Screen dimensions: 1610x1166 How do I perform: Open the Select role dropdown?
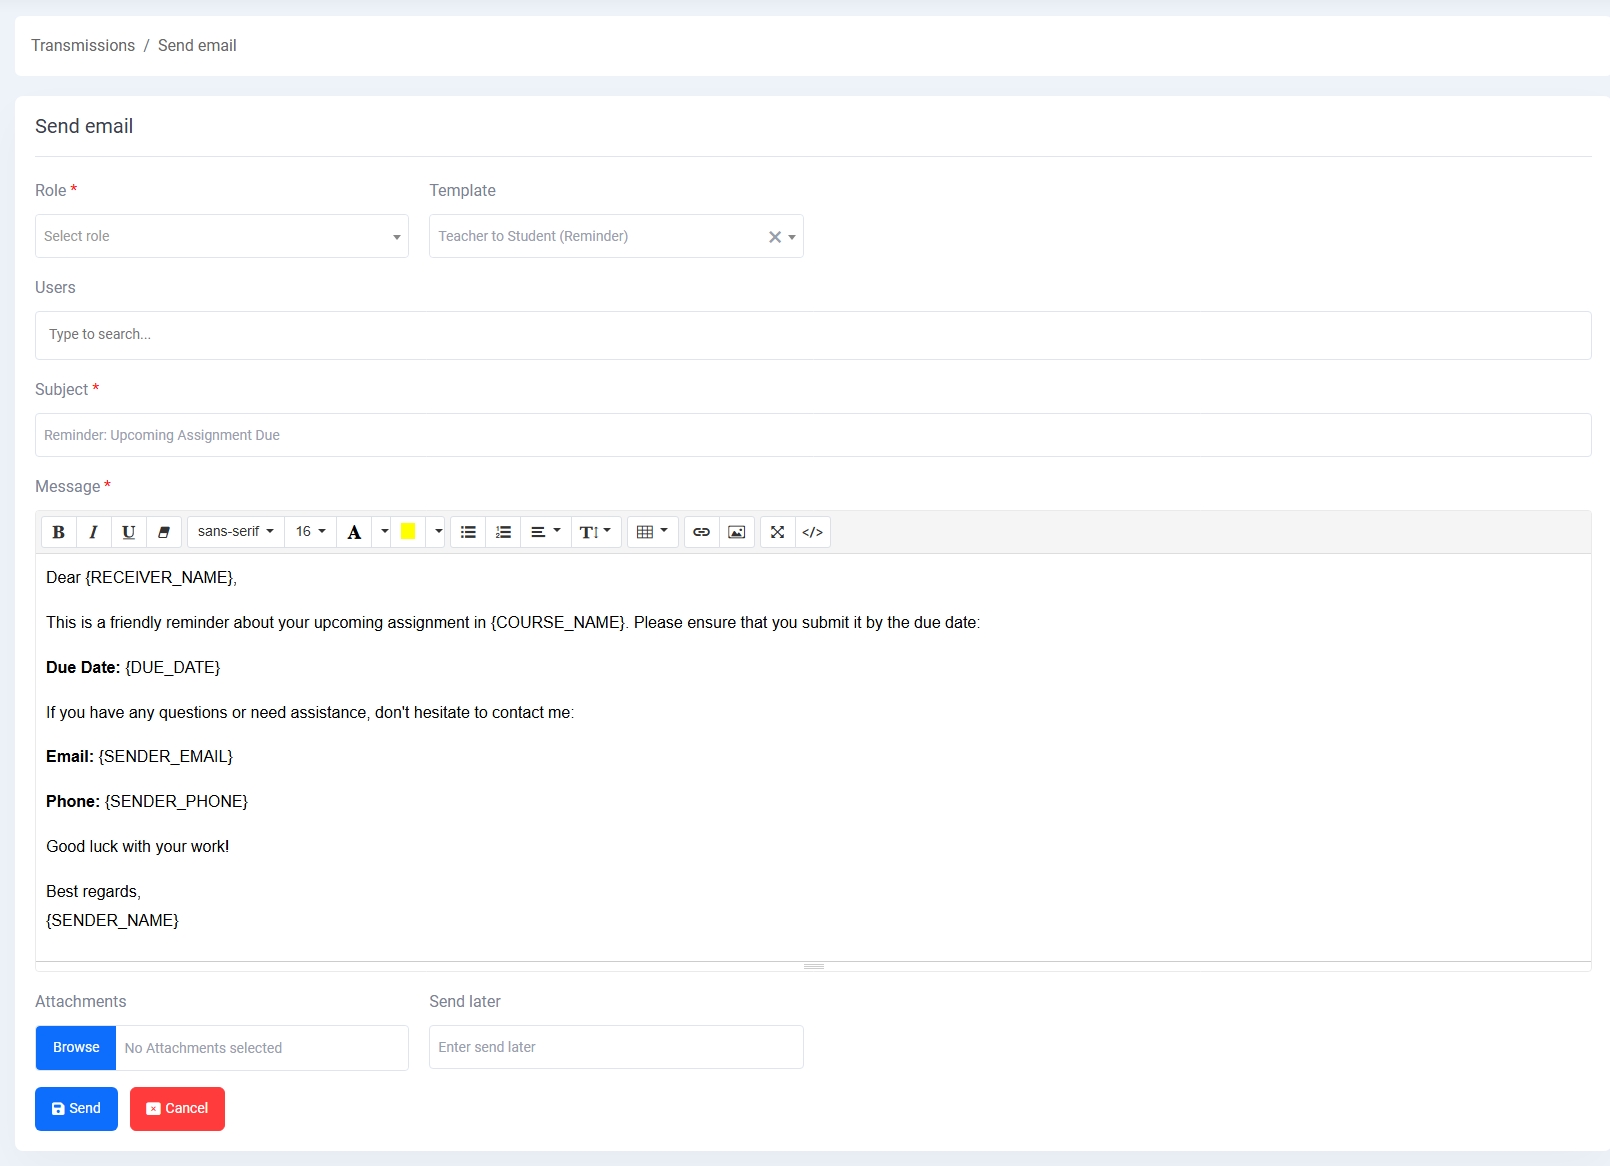[221, 236]
